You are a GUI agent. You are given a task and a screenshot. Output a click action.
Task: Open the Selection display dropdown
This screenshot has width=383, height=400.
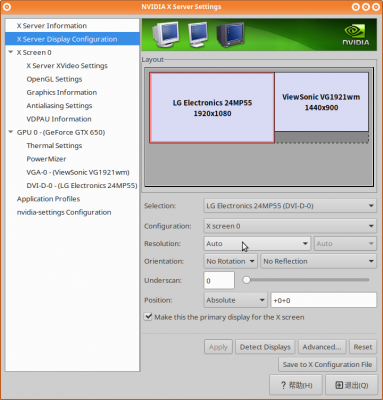point(290,206)
